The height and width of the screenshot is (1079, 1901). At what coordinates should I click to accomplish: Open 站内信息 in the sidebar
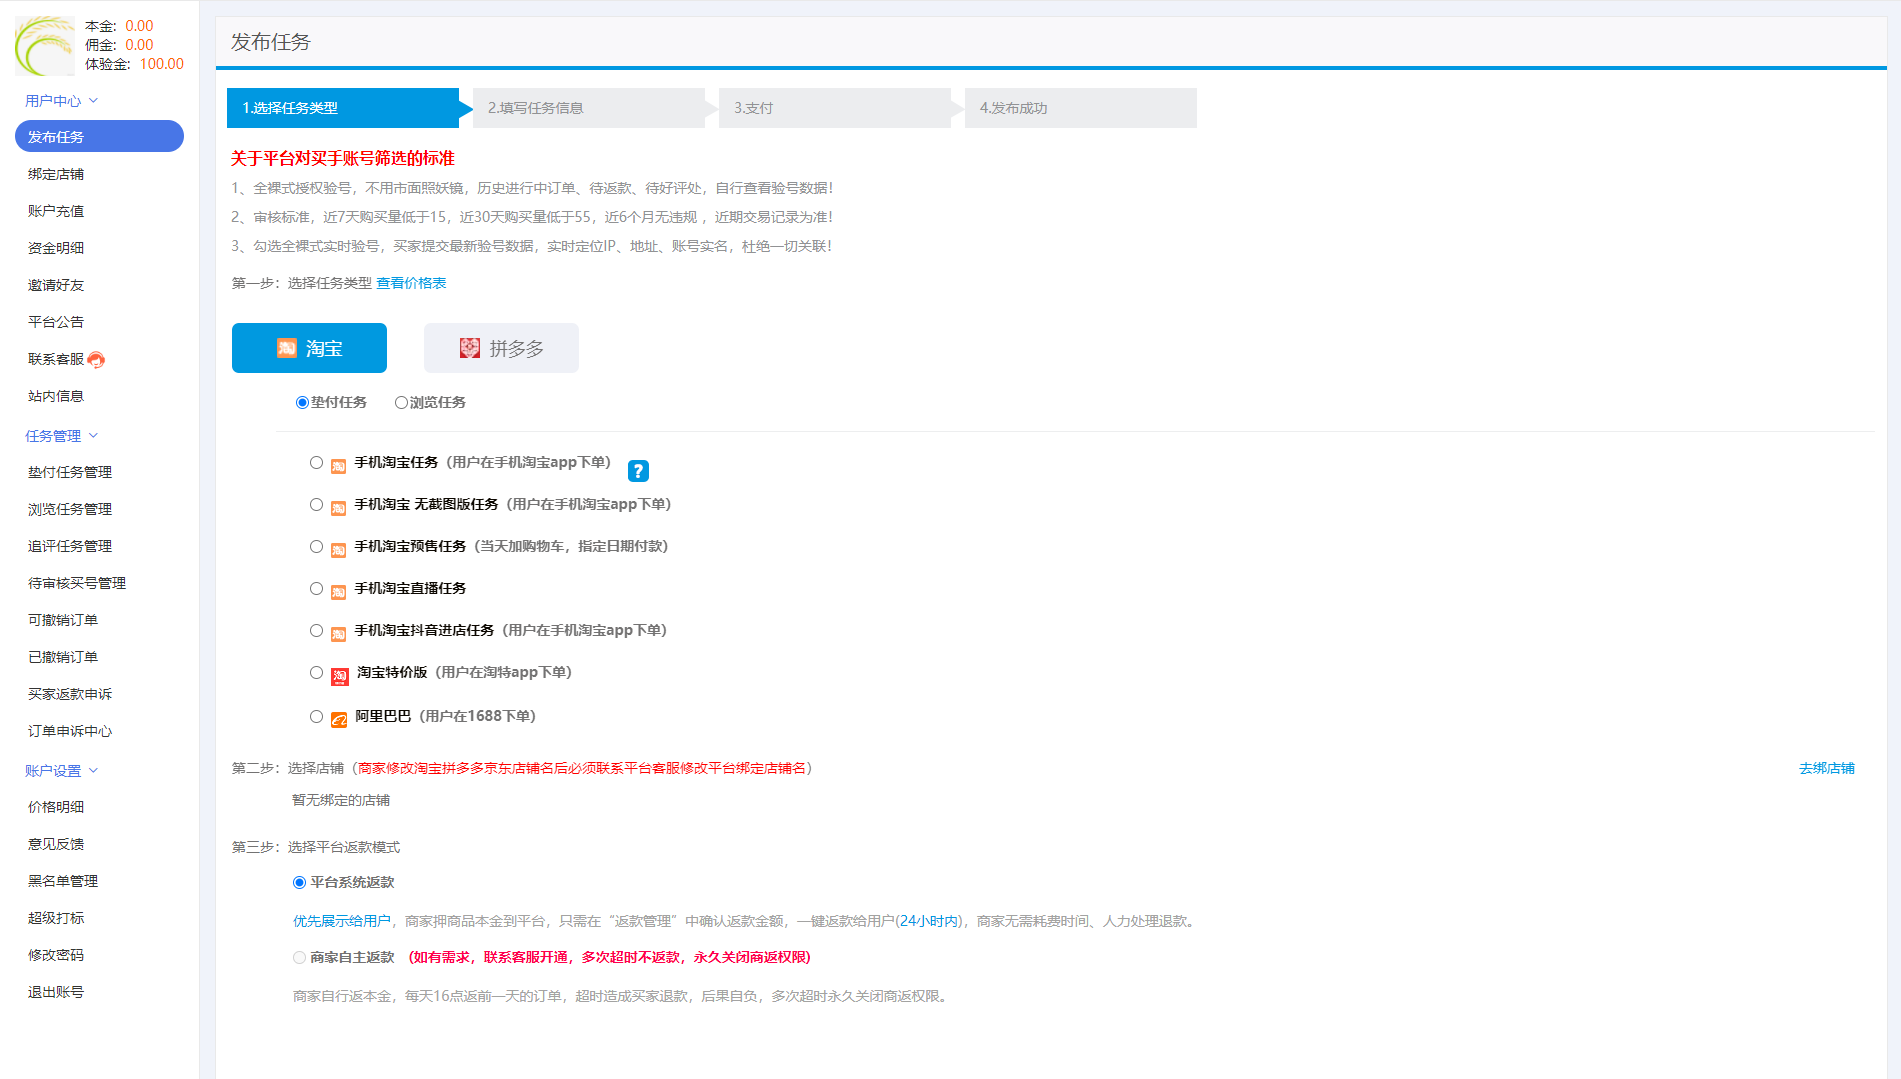coord(56,396)
